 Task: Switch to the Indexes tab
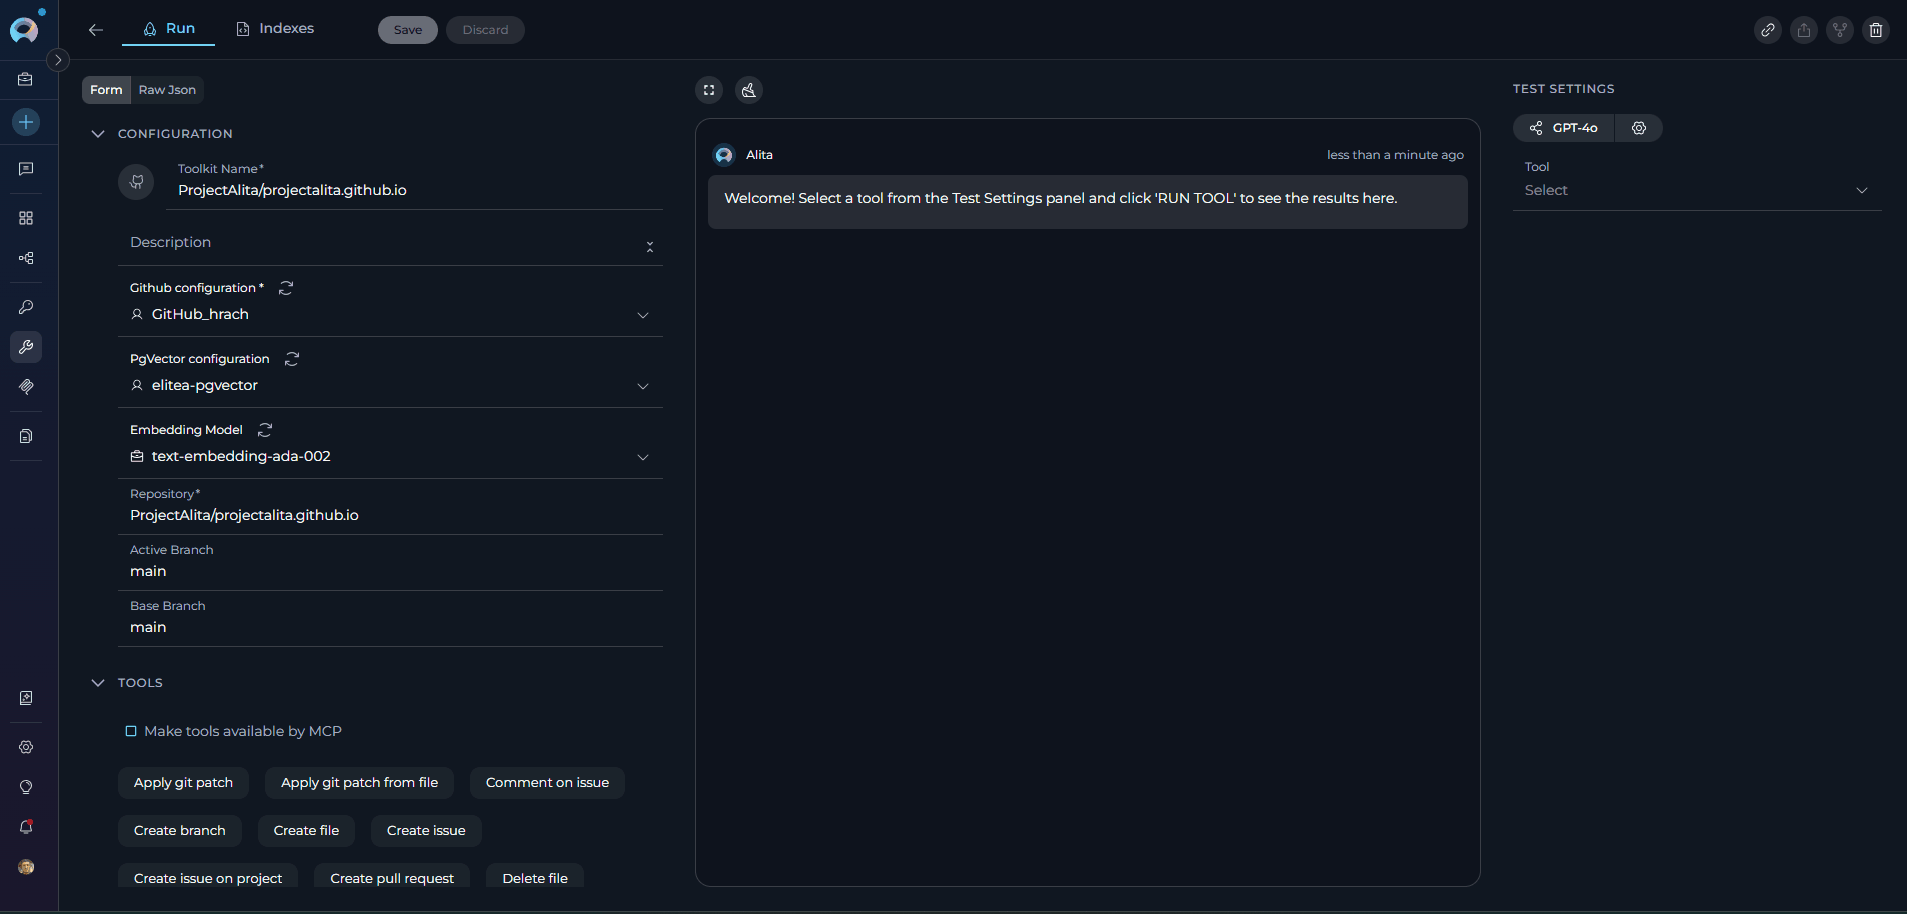click(275, 28)
